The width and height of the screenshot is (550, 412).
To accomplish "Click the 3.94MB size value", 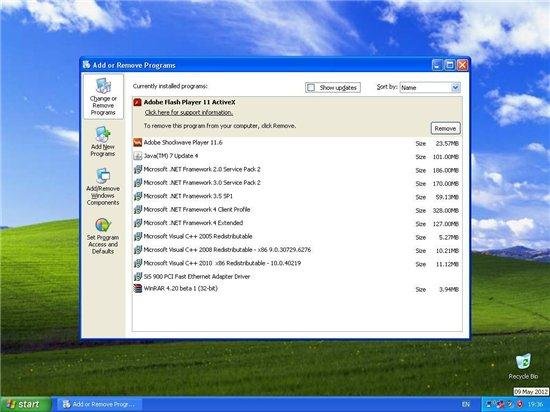I will [x=449, y=290].
